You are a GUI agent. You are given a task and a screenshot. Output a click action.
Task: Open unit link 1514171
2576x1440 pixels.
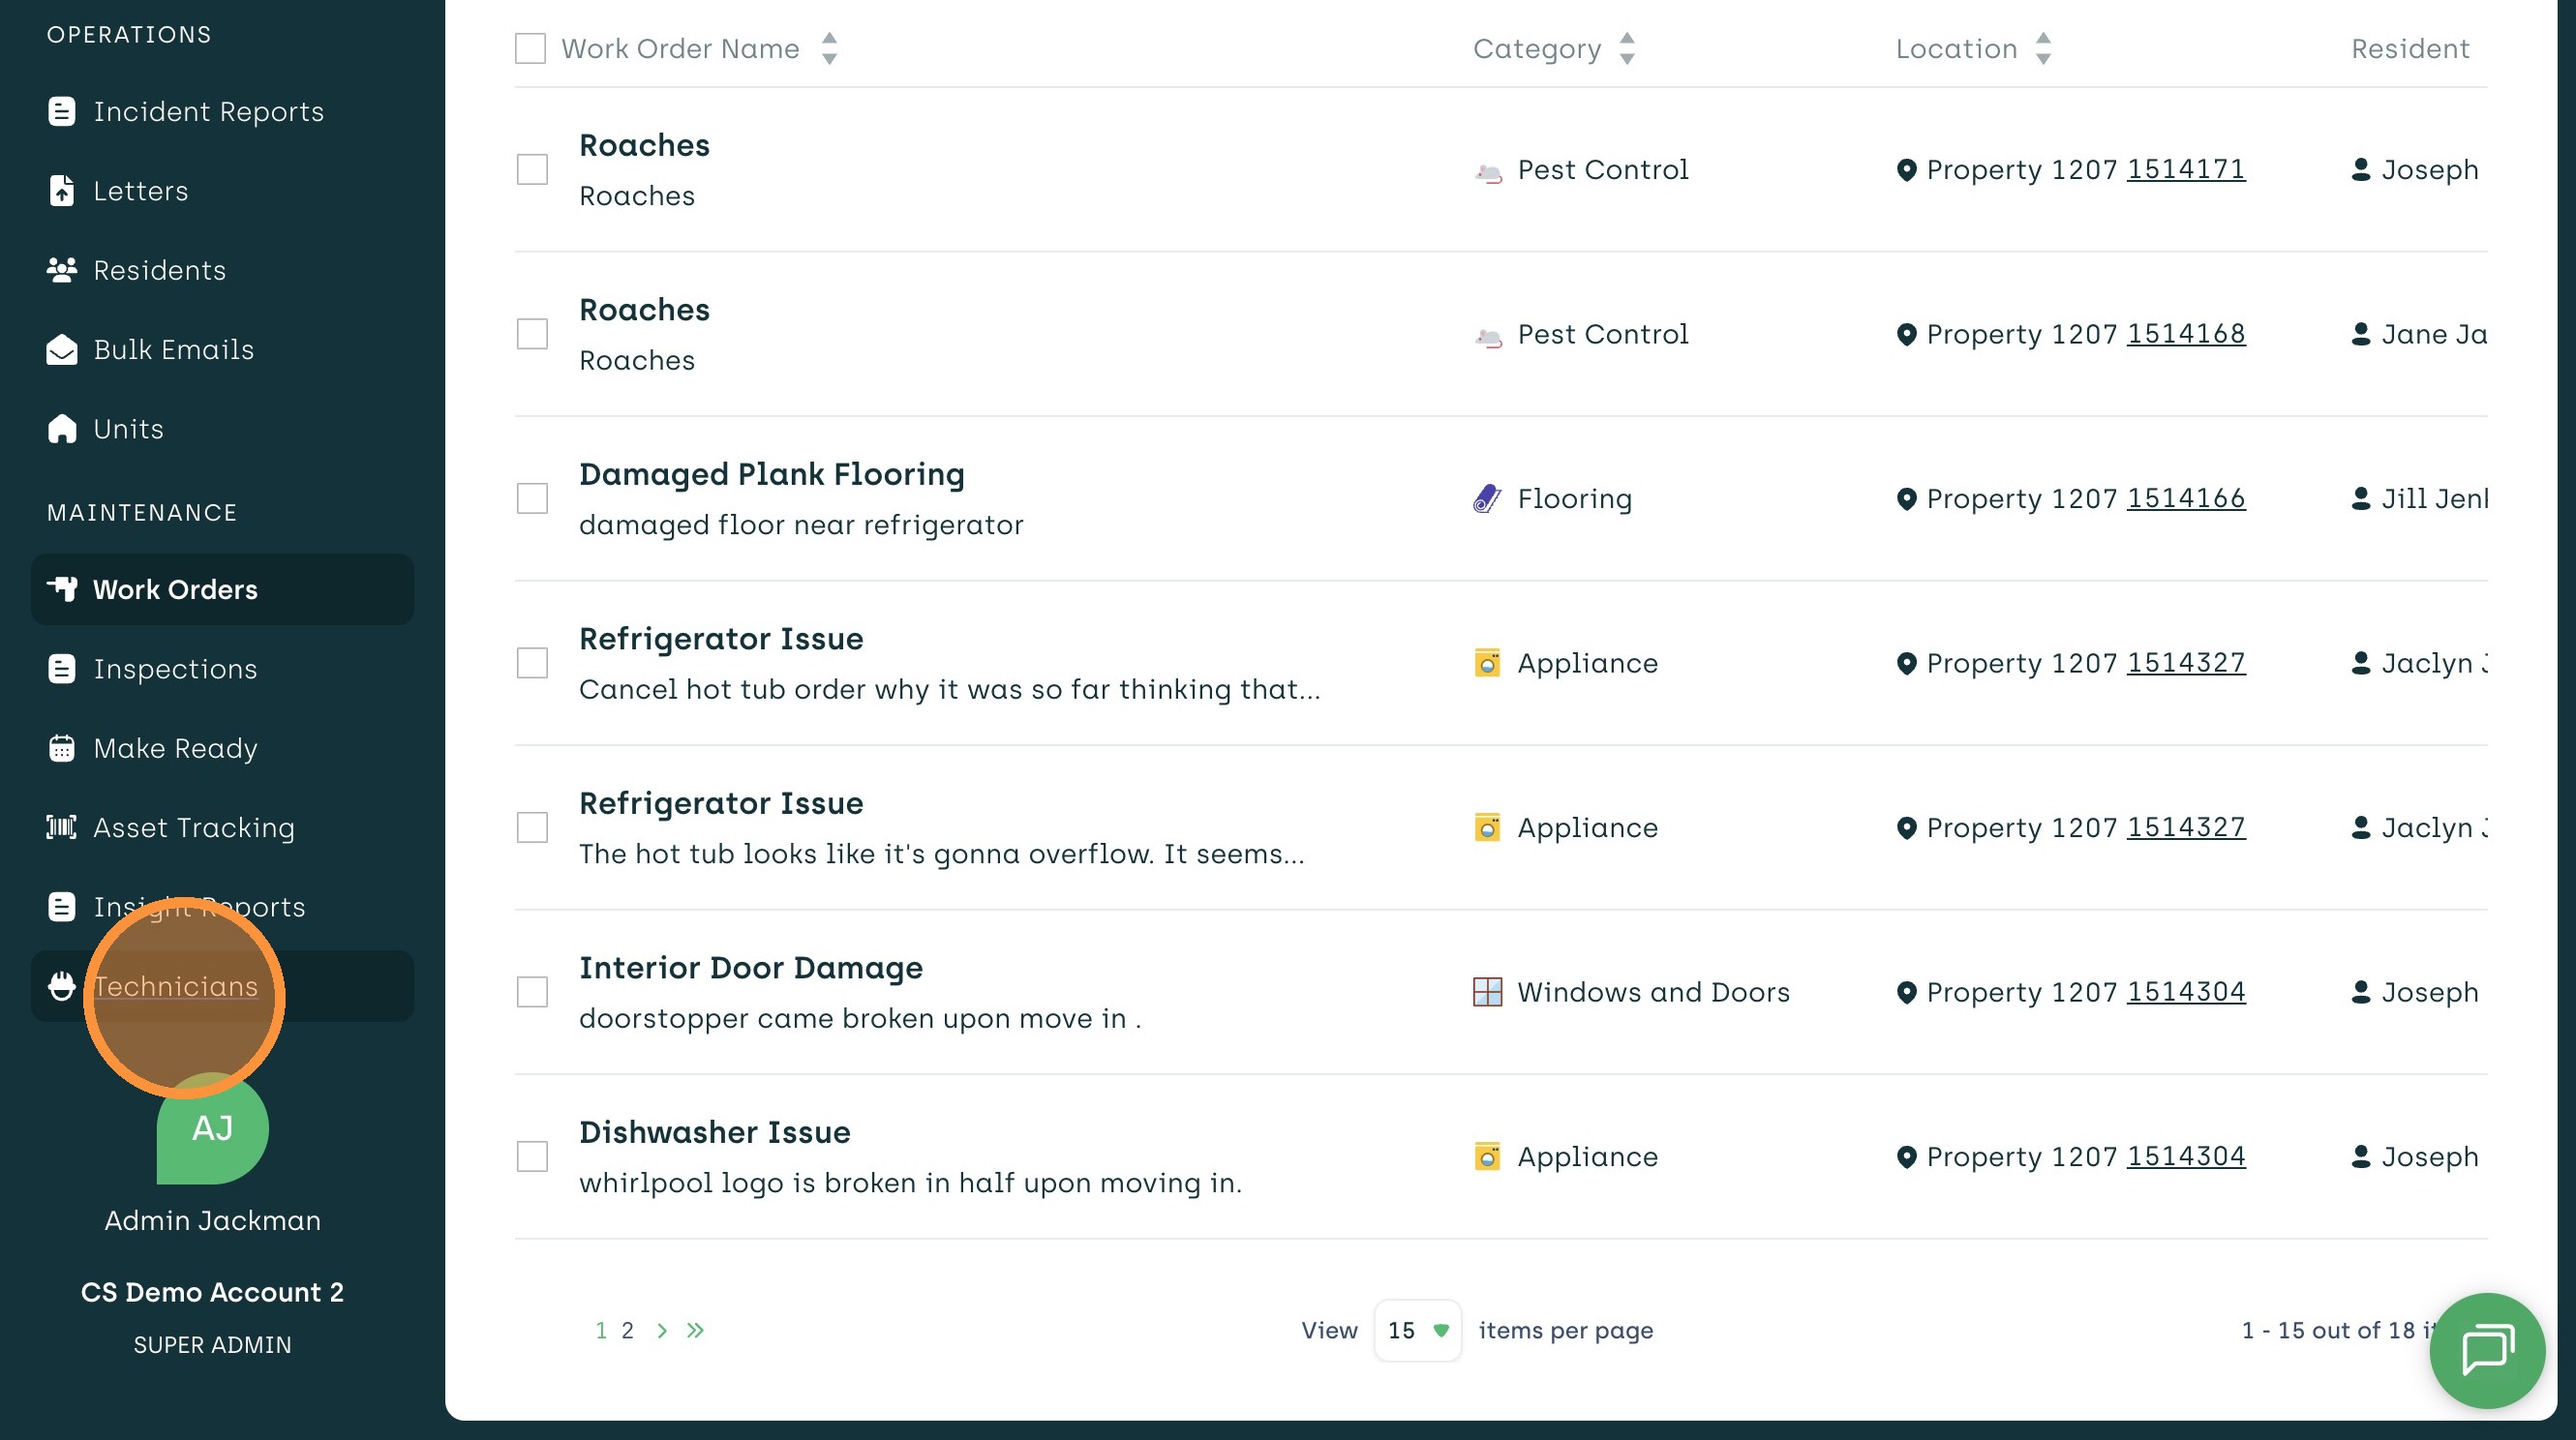coord(2185,169)
